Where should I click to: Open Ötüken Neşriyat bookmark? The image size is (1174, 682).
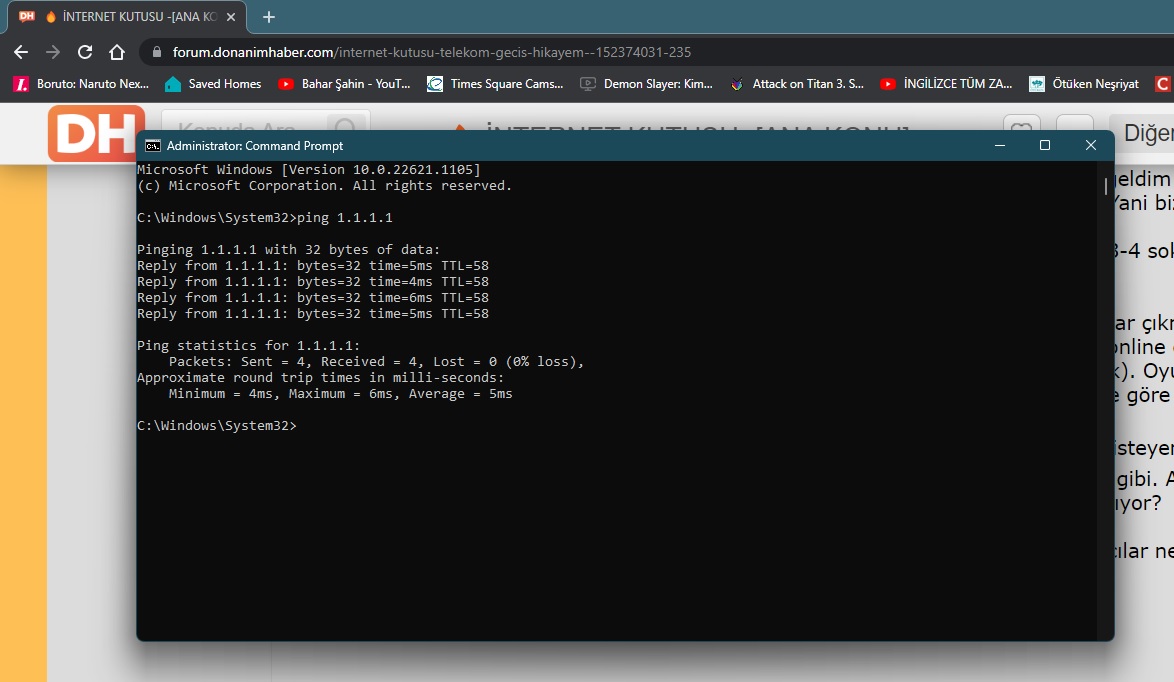(x=1084, y=84)
